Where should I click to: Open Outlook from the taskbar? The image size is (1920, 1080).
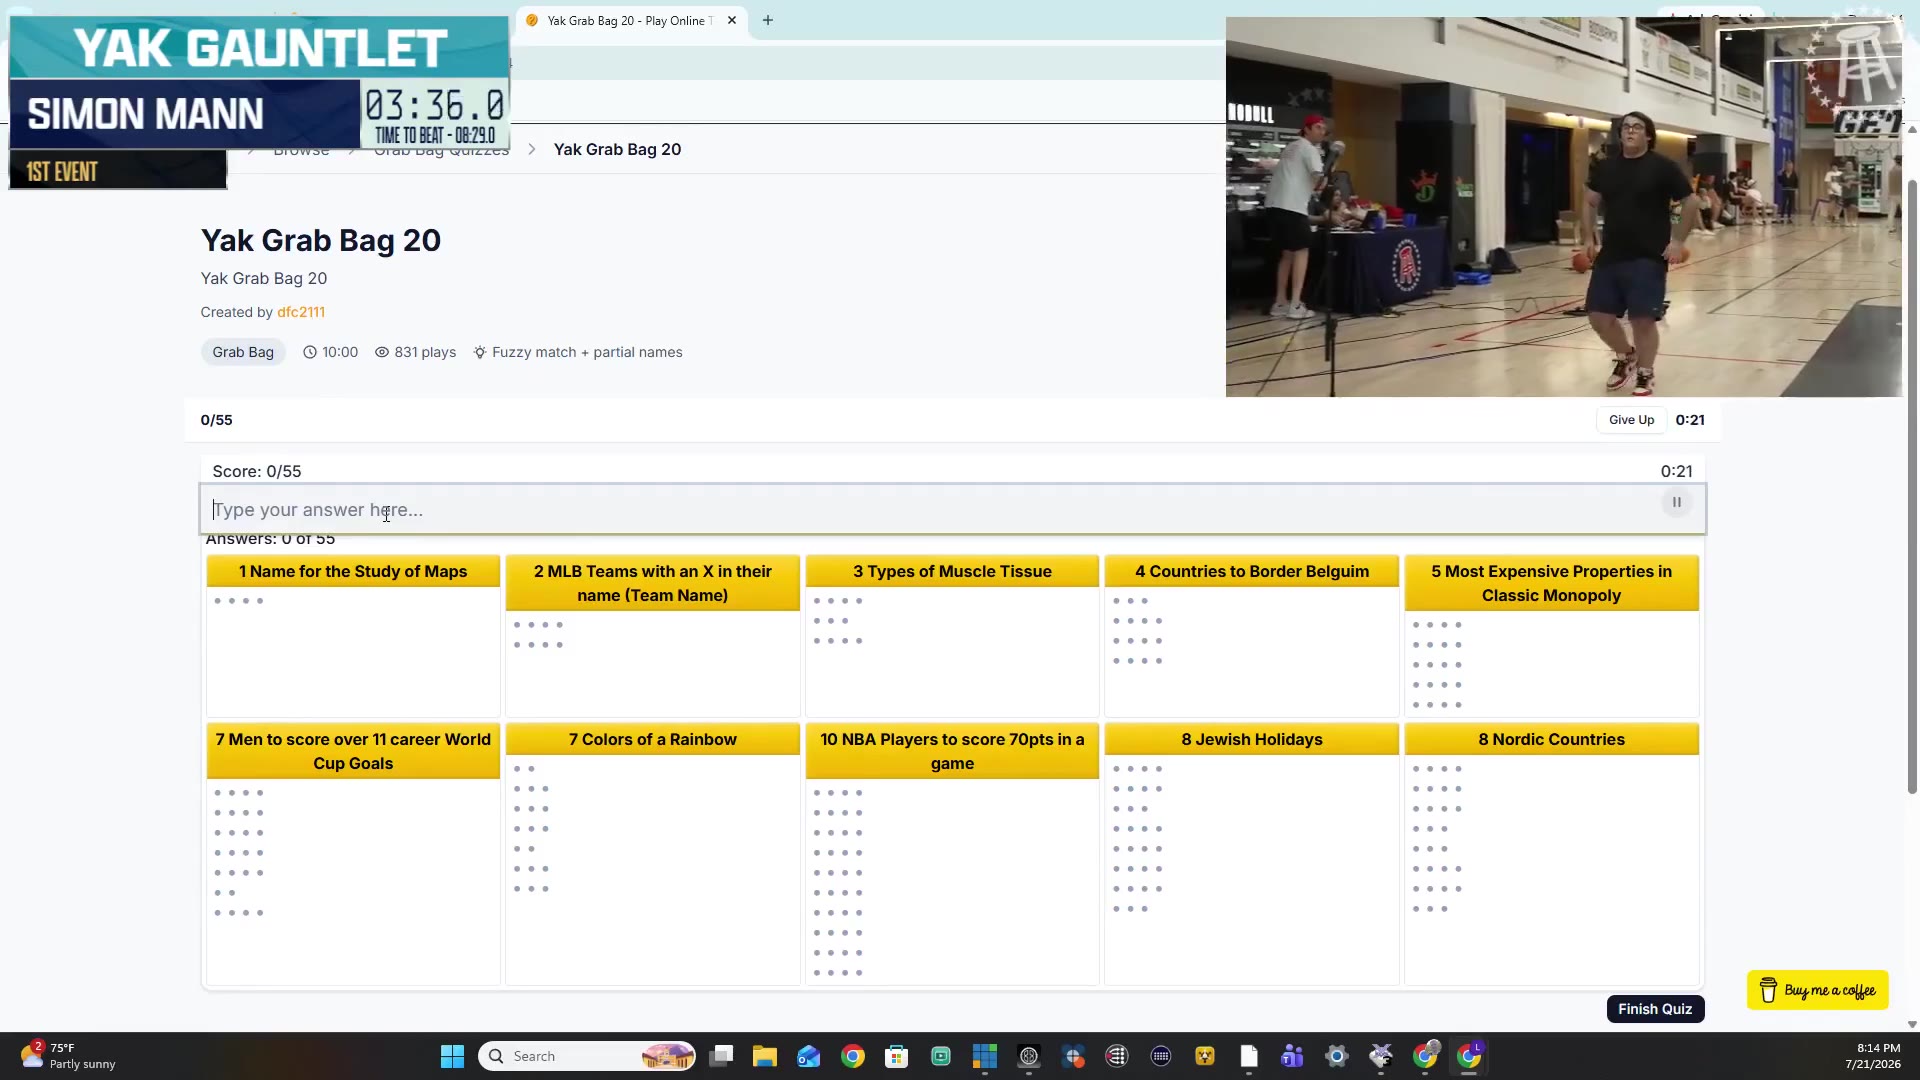(x=809, y=1056)
